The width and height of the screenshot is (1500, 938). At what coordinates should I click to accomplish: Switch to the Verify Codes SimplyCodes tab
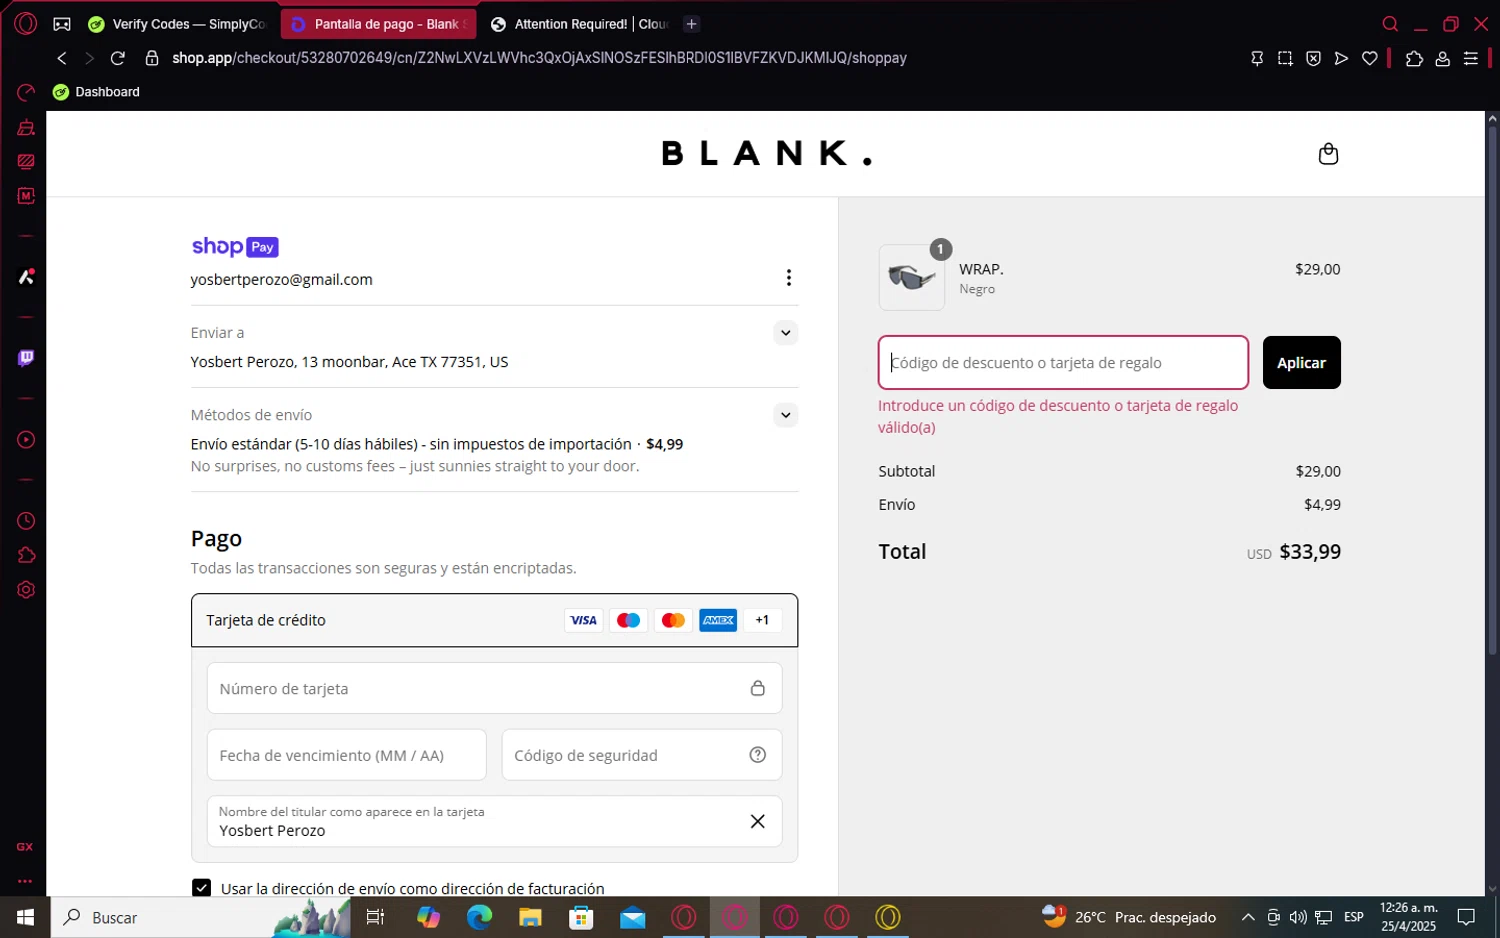(178, 24)
